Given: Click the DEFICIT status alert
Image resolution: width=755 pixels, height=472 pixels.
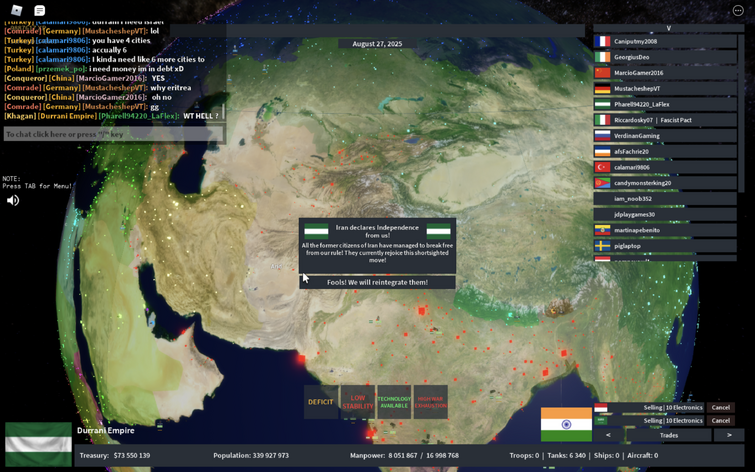Looking at the screenshot, I should (321, 402).
